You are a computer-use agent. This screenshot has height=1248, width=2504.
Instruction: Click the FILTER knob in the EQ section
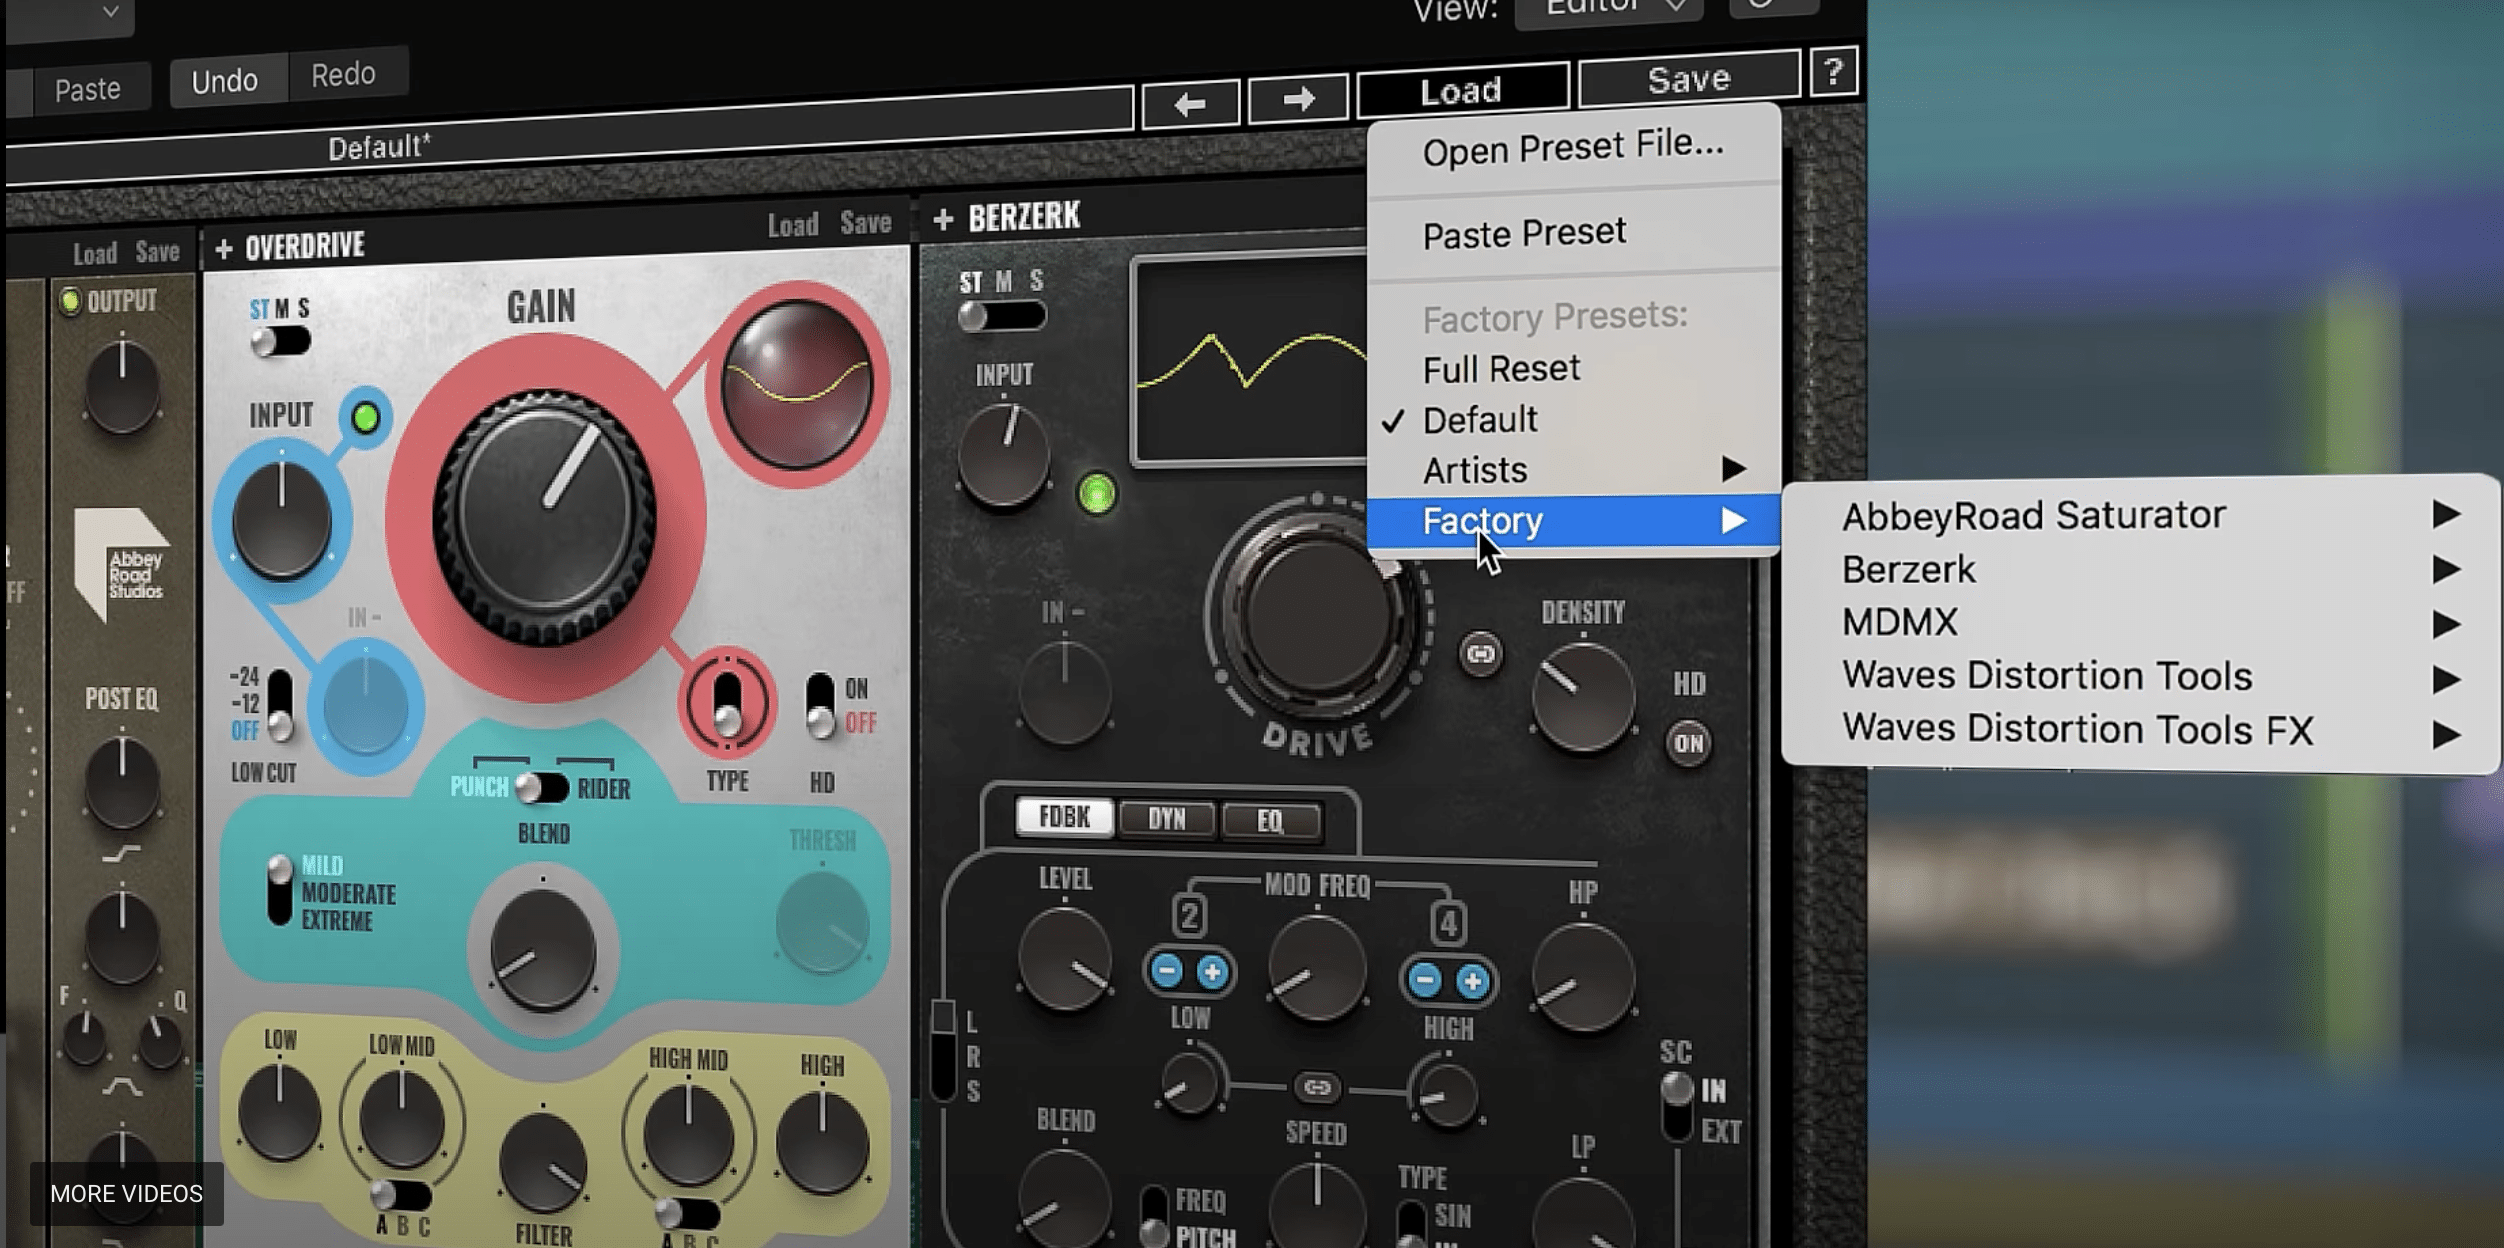(542, 1162)
